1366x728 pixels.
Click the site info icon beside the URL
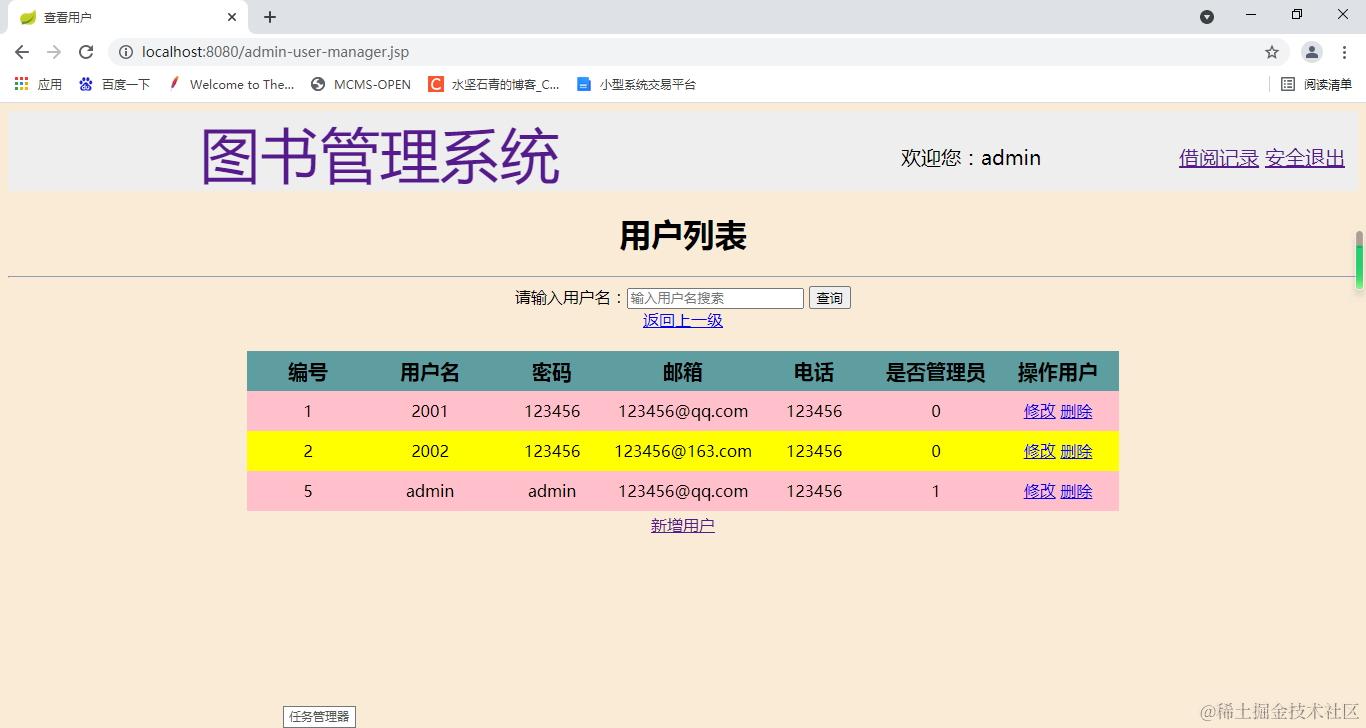tap(125, 52)
